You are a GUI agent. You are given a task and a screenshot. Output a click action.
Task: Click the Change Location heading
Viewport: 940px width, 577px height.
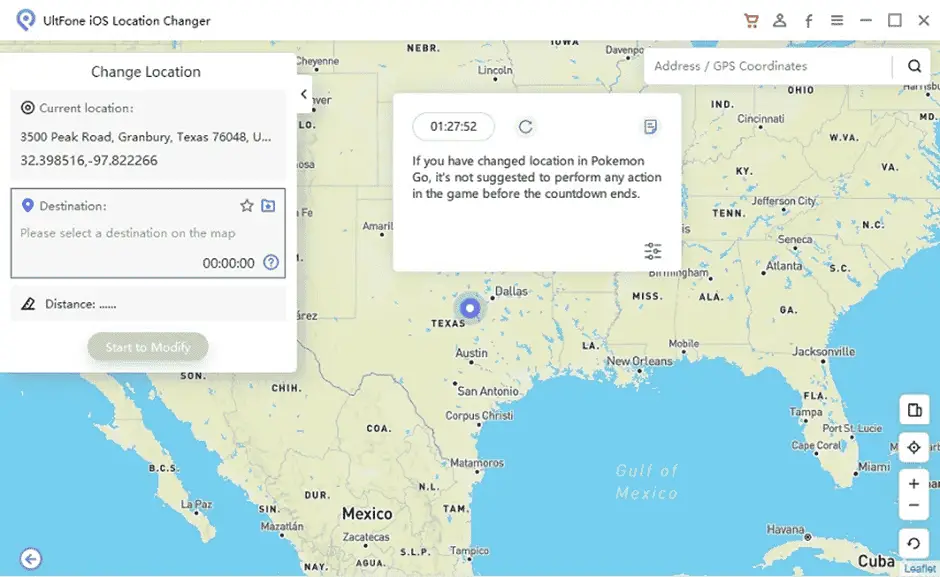(x=146, y=71)
